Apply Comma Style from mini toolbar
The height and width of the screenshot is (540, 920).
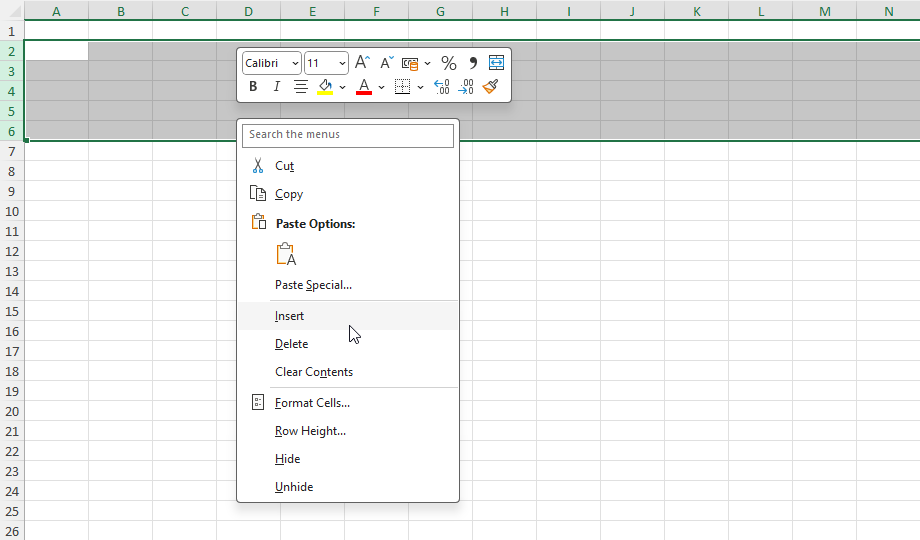click(x=473, y=63)
